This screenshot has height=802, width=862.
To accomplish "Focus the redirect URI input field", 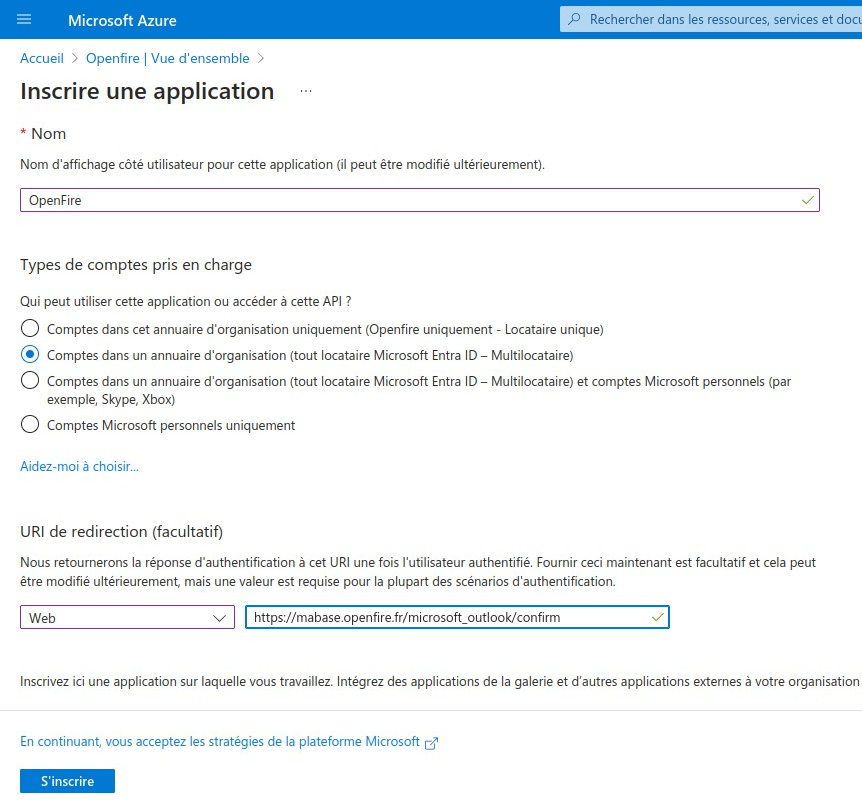I will [x=457, y=617].
